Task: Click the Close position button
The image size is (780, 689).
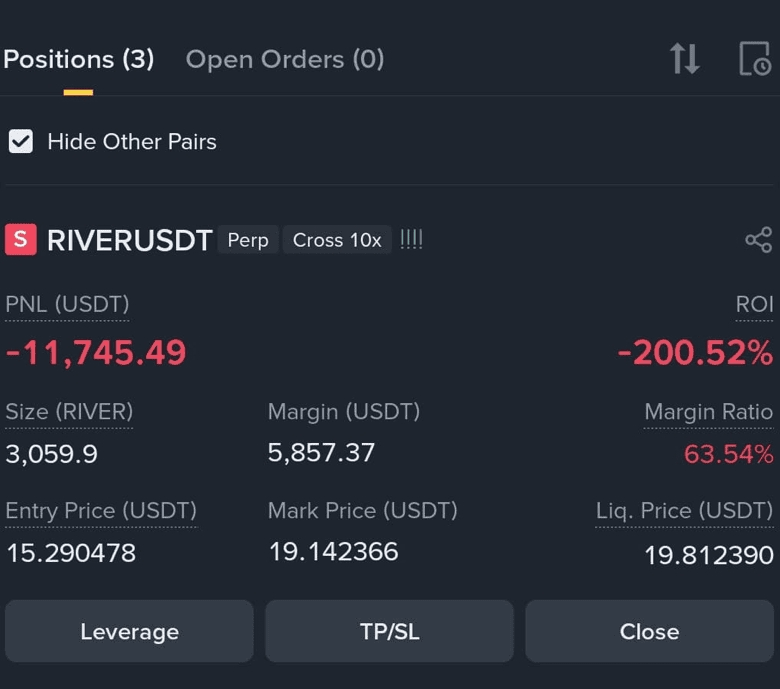Action: pyautogui.click(x=650, y=631)
